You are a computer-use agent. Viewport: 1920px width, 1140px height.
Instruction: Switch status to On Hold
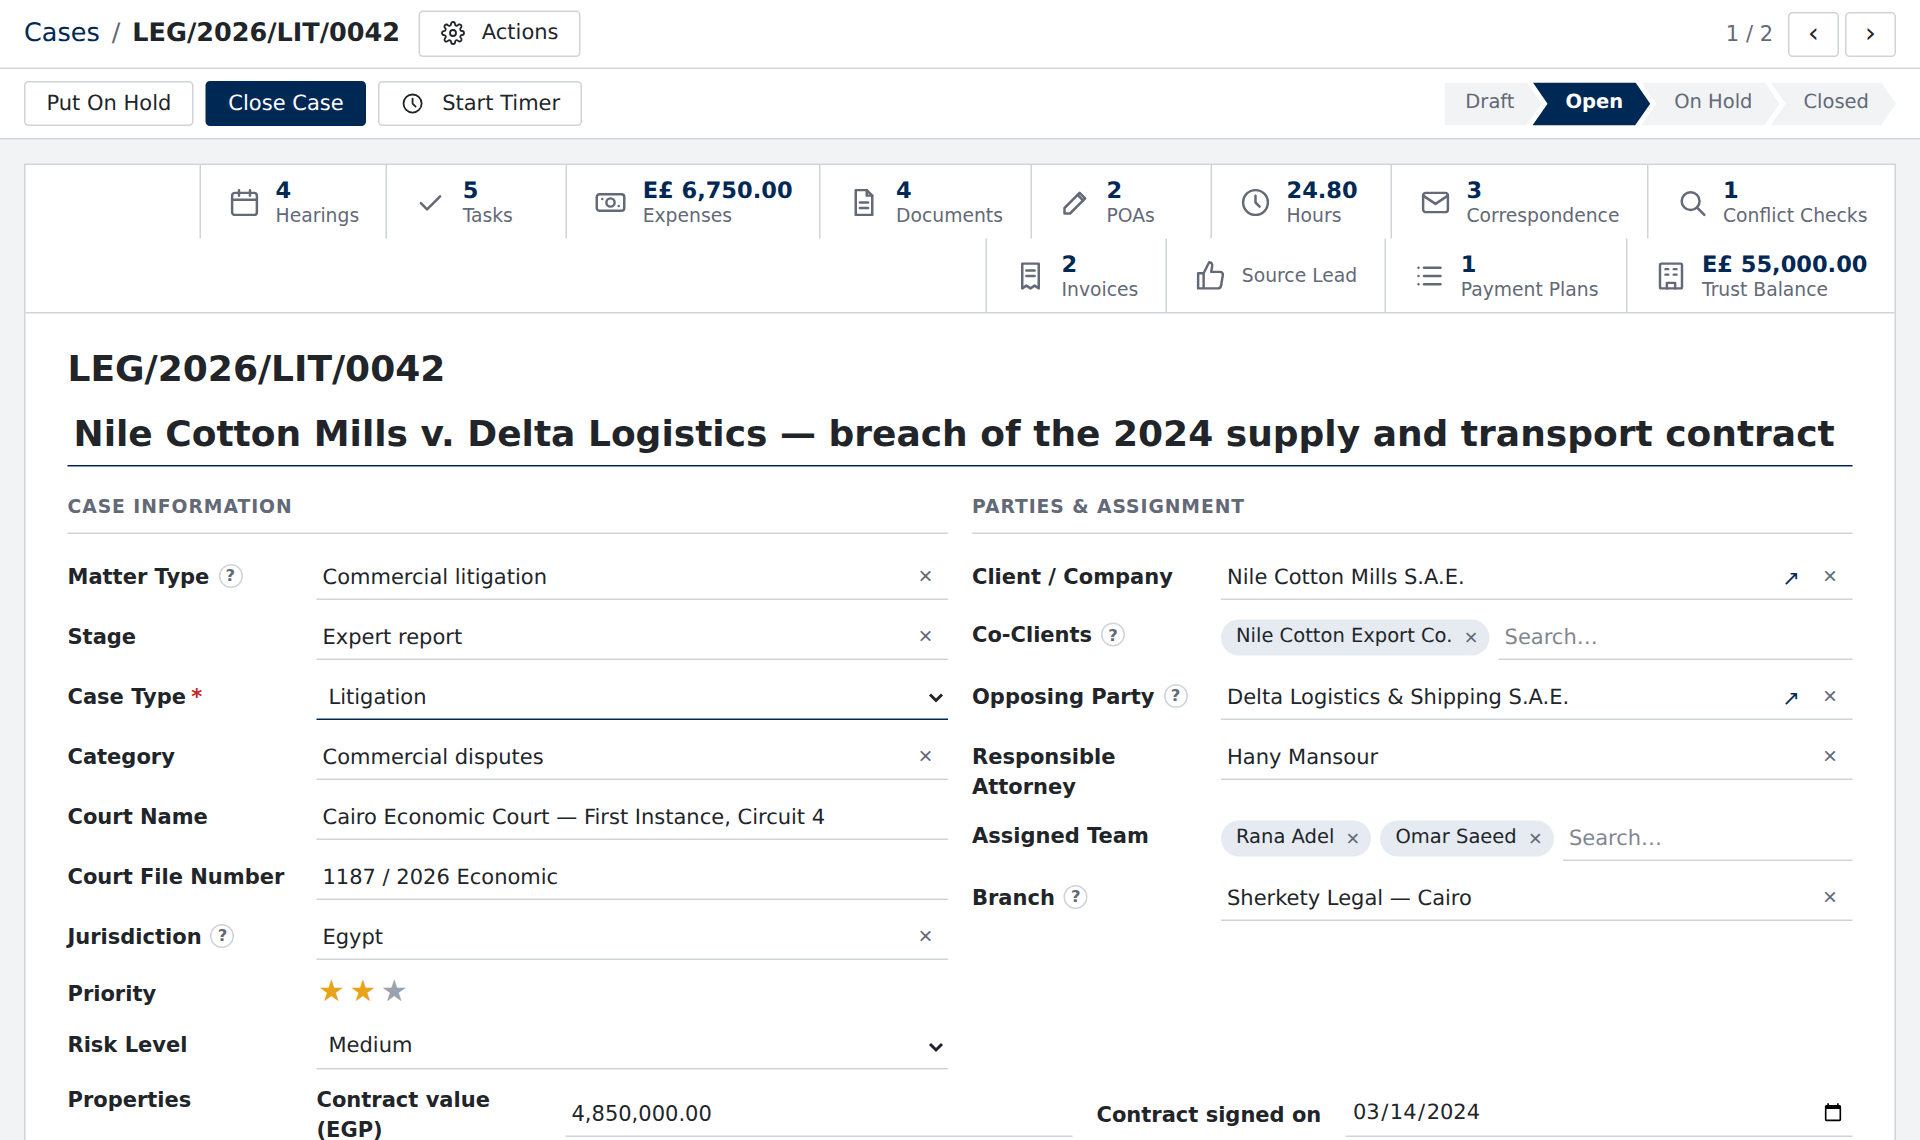pyautogui.click(x=1712, y=102)
